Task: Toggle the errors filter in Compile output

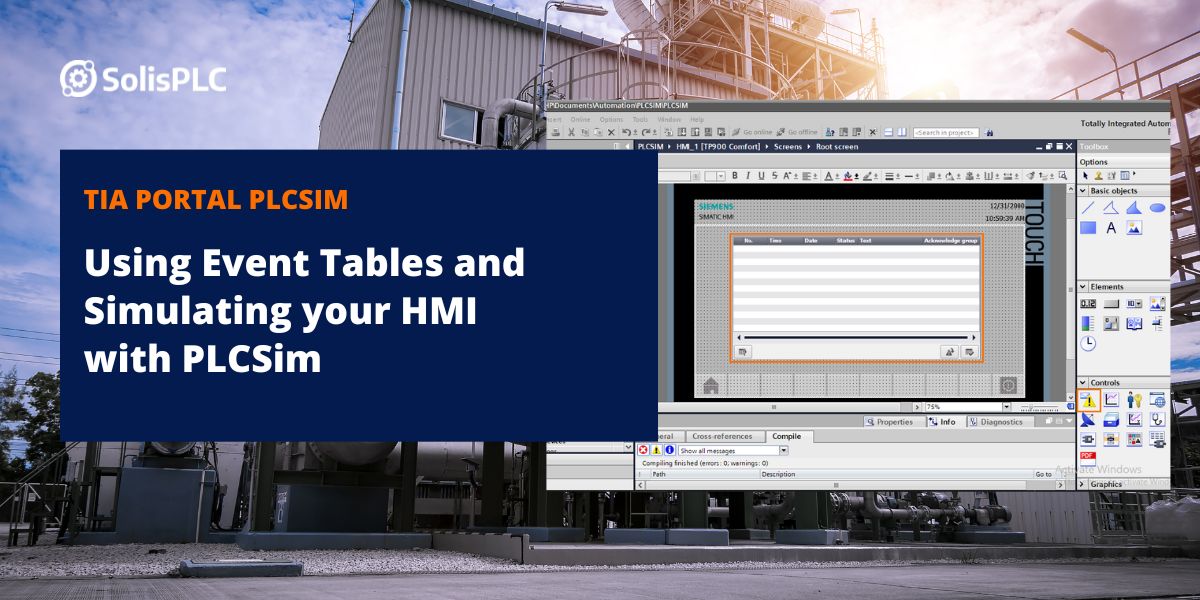Action: click(643, 449)
